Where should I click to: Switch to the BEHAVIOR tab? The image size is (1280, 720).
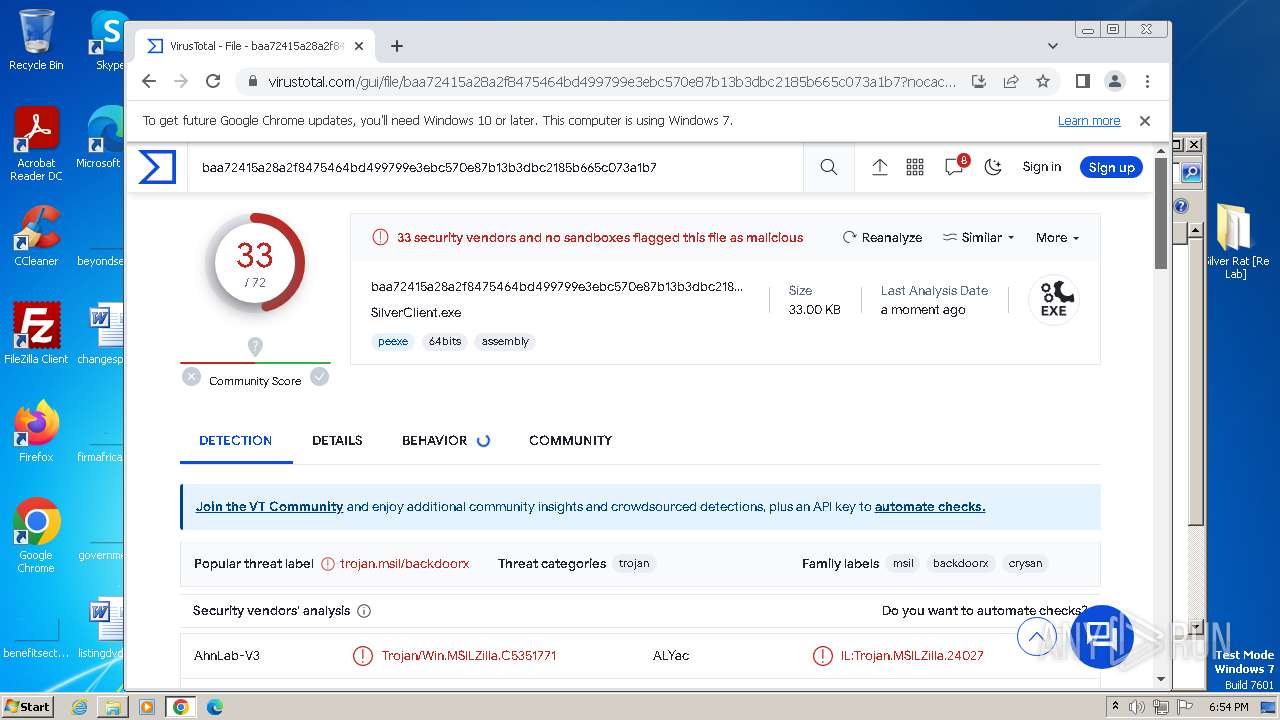point(435,440)
